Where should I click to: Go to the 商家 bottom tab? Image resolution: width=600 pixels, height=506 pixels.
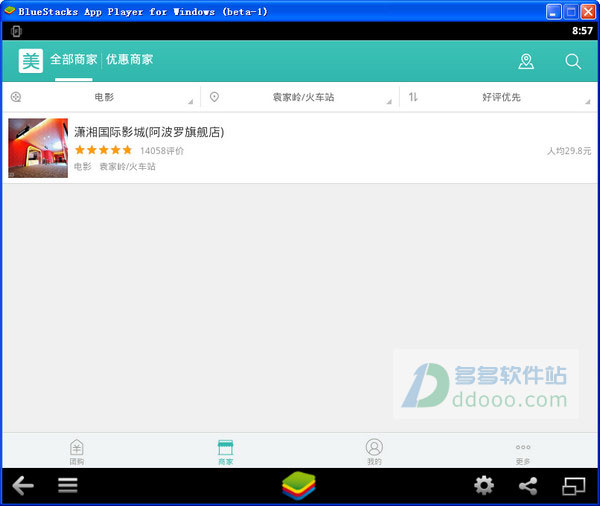pos(225,452)
